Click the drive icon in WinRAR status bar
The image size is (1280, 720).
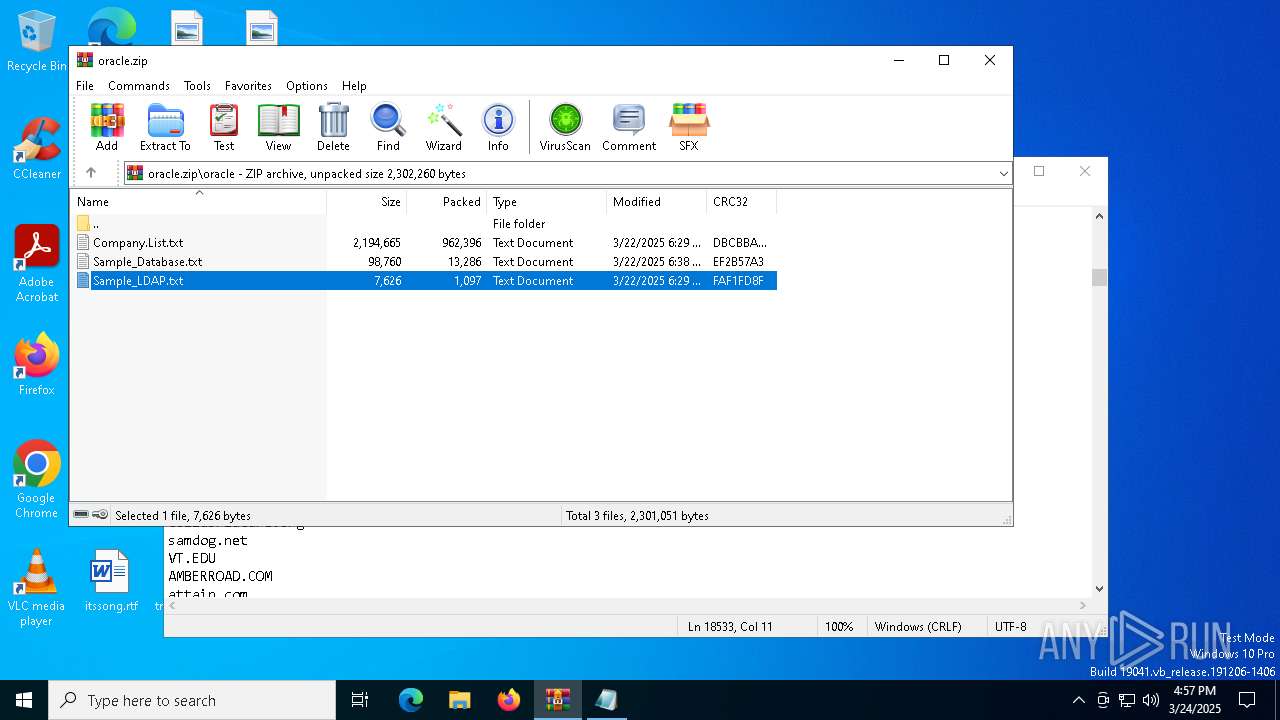coord(81,515)
